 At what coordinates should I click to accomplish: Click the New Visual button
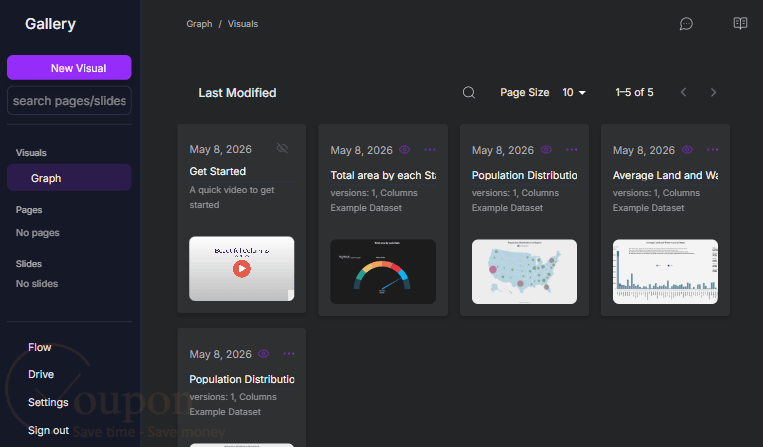coord(69,68)
